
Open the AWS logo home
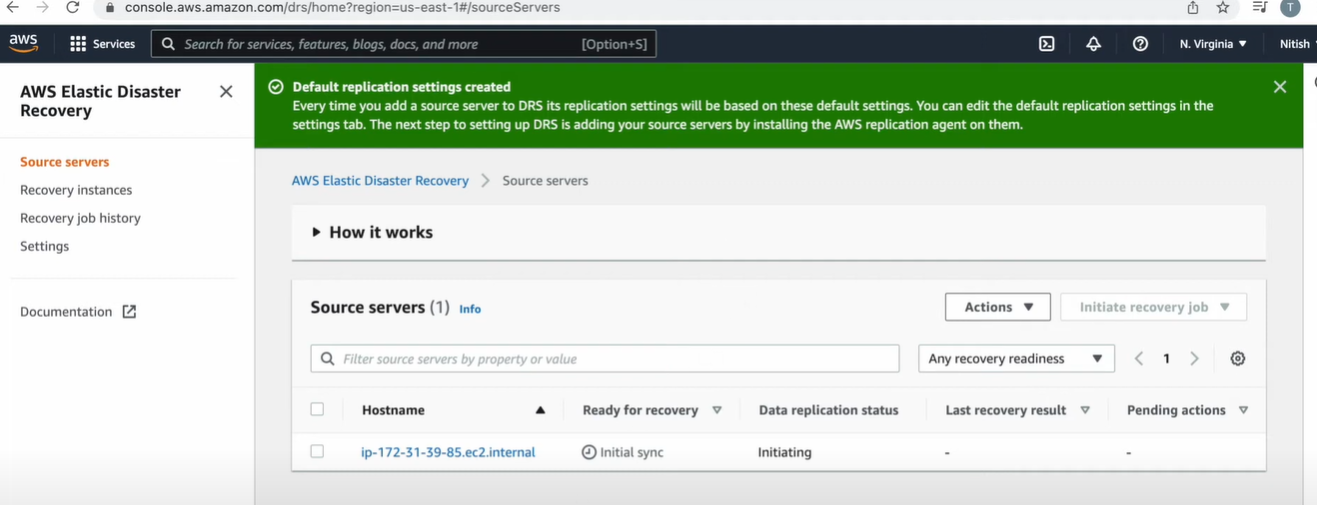(x=23, y=43)
